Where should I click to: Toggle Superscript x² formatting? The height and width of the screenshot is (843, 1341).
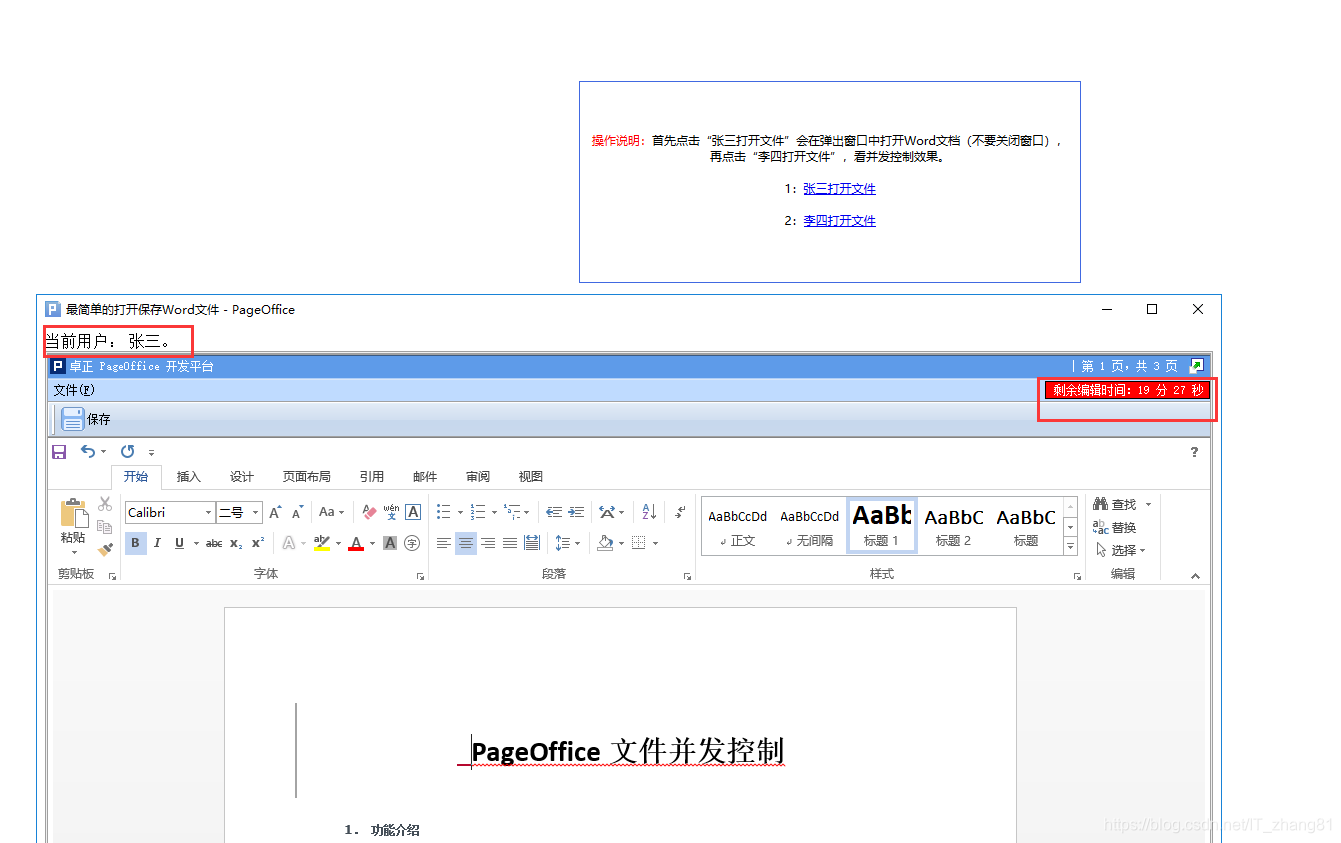[258, 543]
